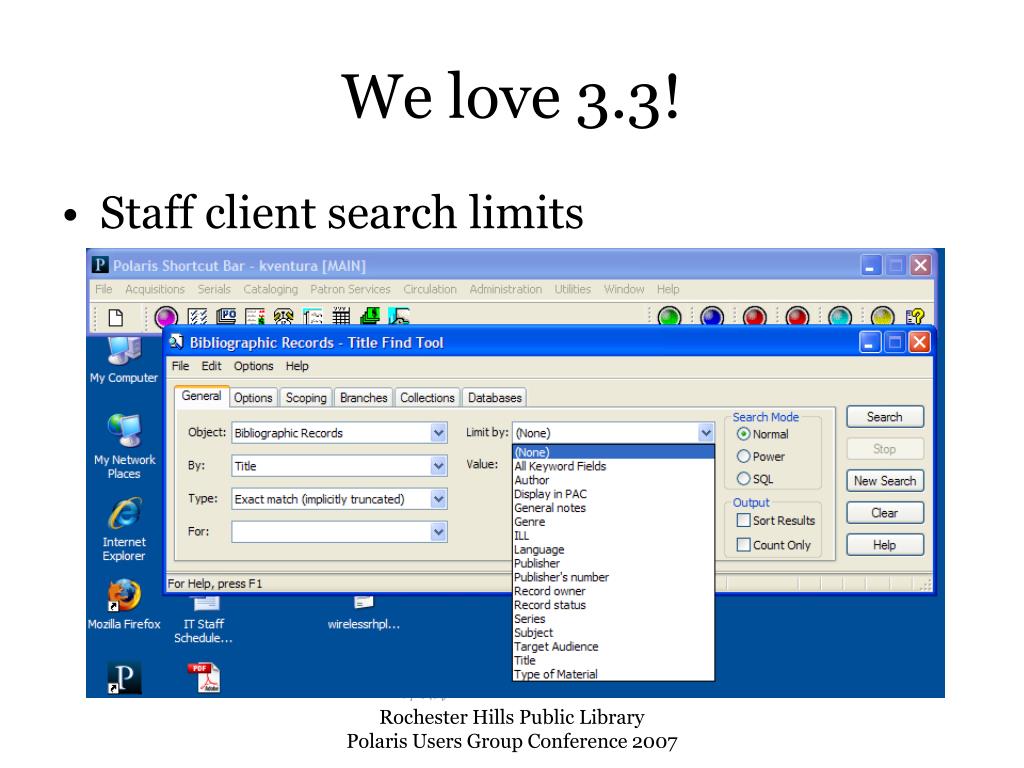Image resolution: width=1024 pixels, height=768 pixels.
Task: Click the Clear button
Action: (885, 513)
